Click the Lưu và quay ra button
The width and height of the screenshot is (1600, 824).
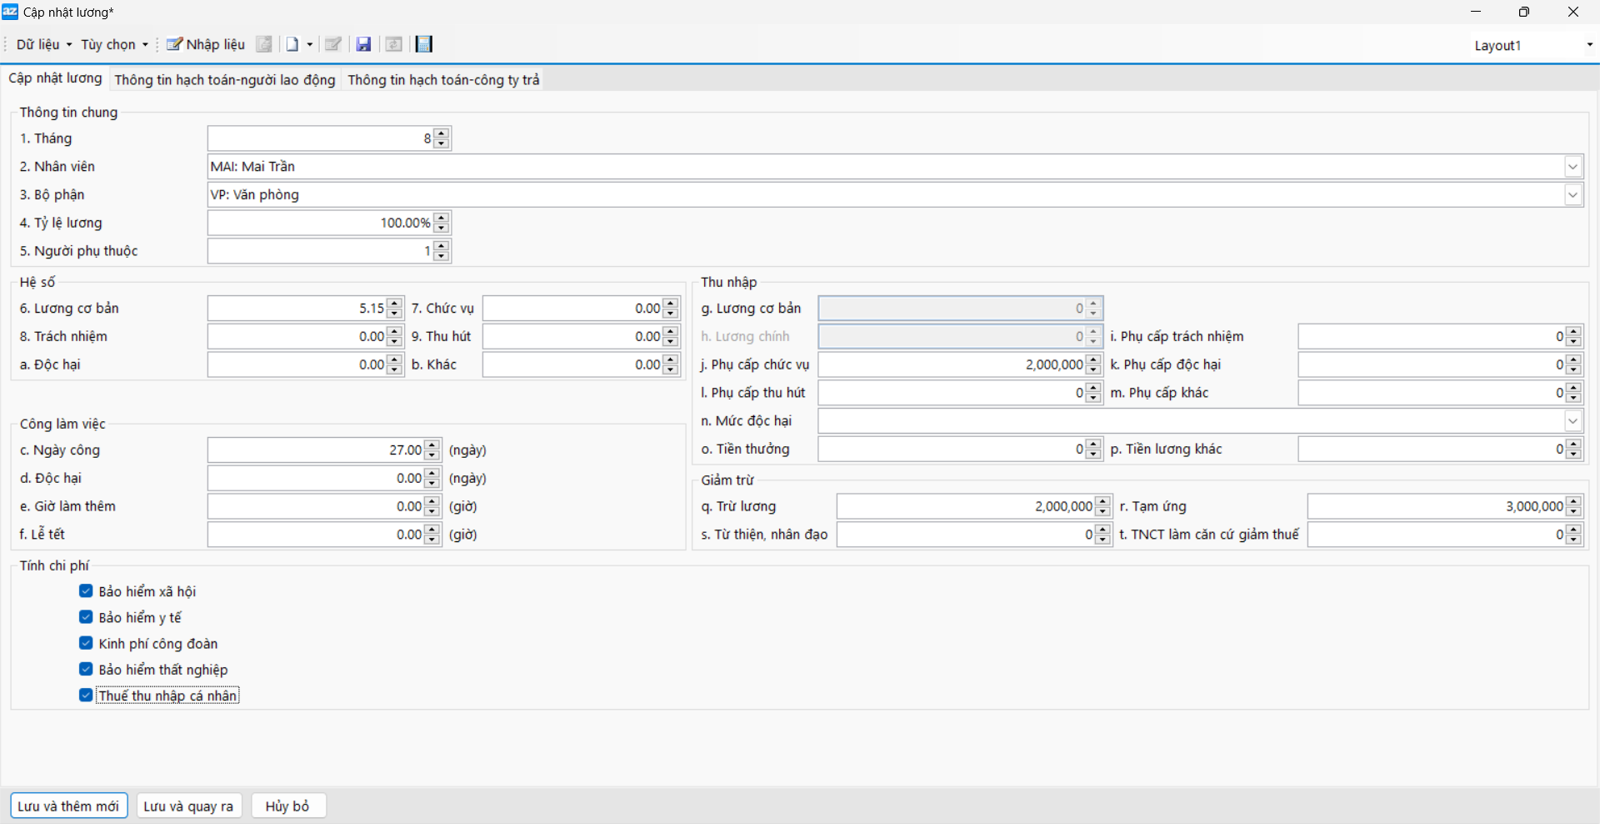click(x=188, y=806)
